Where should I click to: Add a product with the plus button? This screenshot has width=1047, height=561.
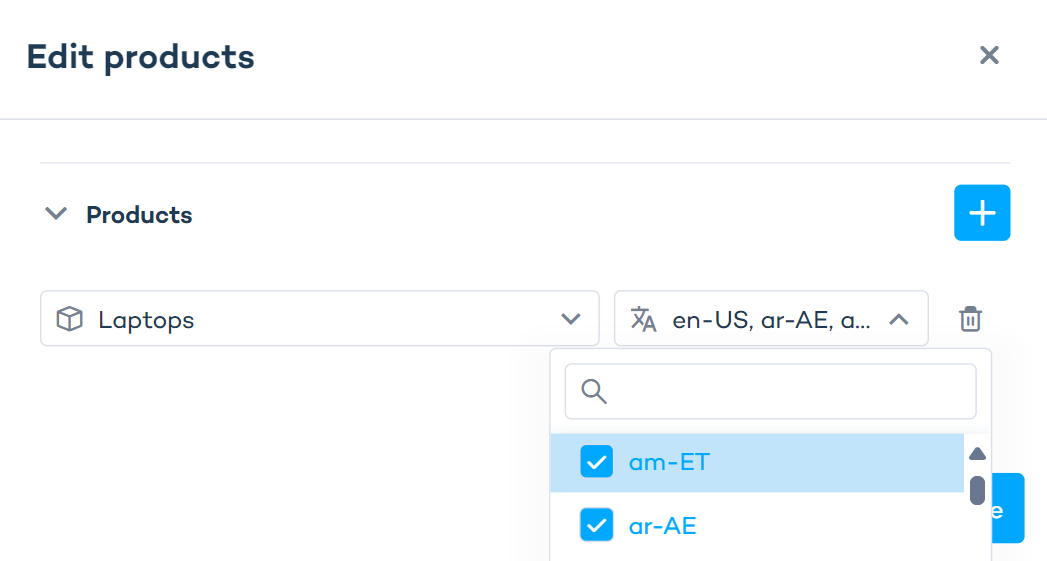(x=982, y=213)
